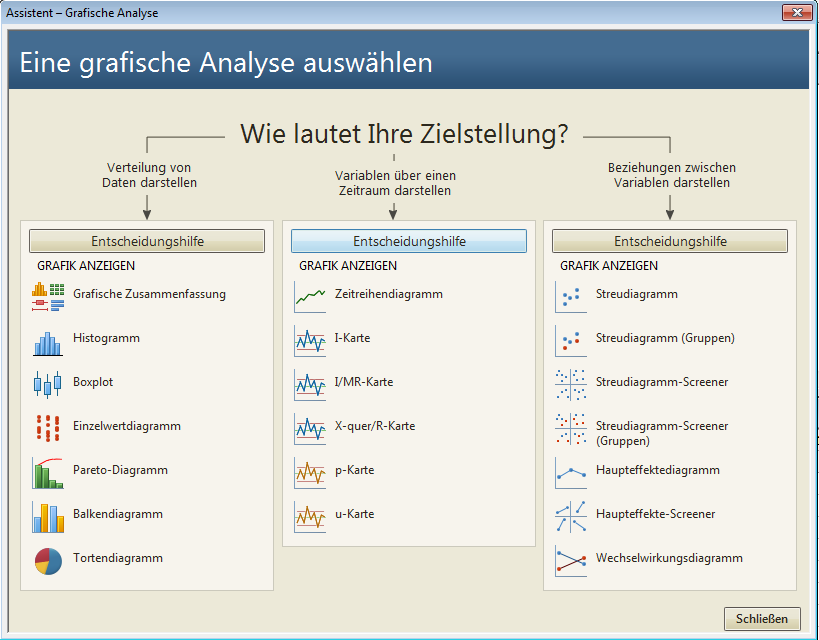Screen dimensions: 819x640
Task: Click the Pareto-Diagramm icon
Action: (x=48, y=473)
